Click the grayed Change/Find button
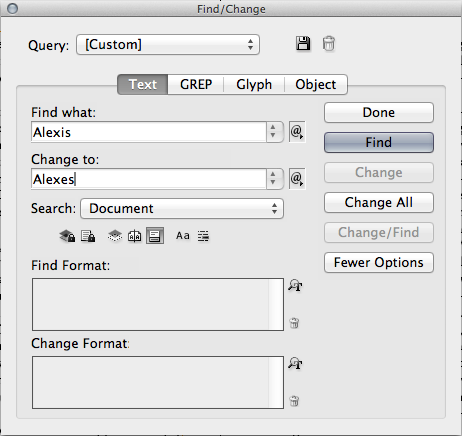 379,232
